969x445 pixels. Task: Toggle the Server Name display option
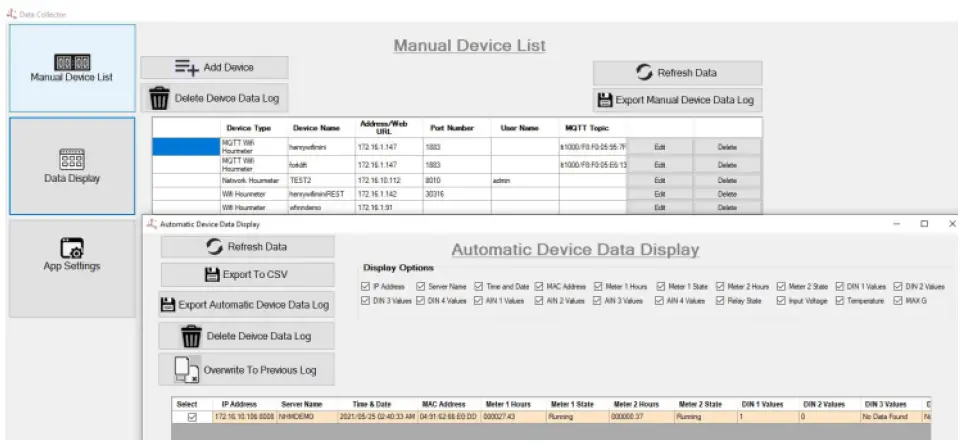click(x=420, y=287)
